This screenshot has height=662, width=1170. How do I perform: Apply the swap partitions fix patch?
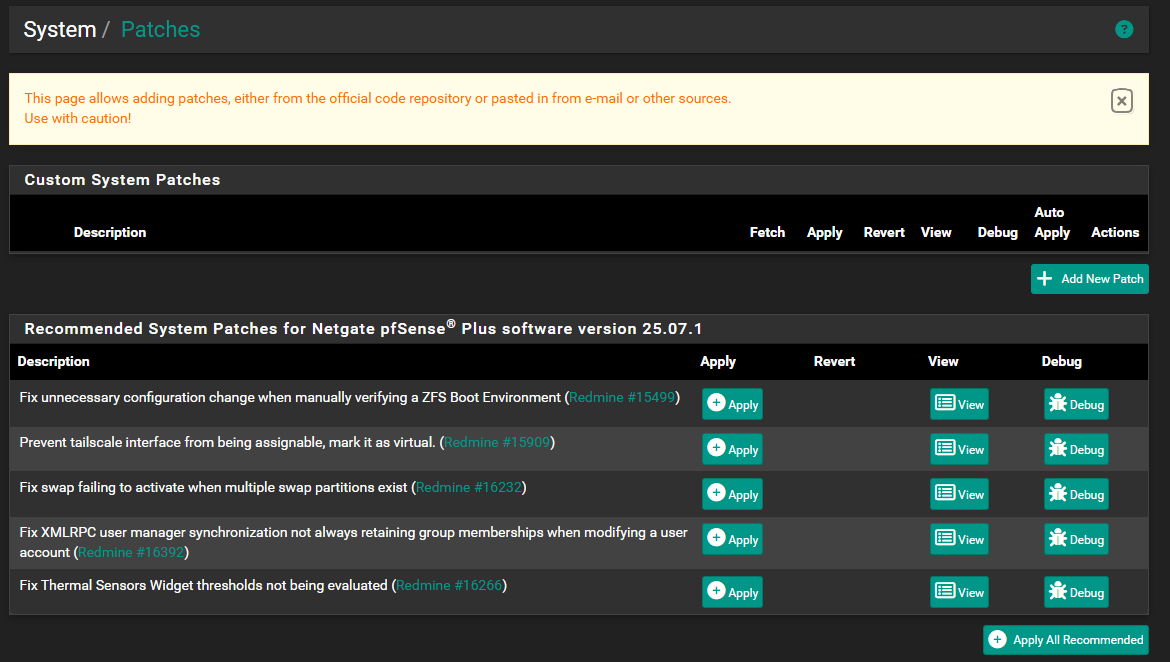(732, 494)
